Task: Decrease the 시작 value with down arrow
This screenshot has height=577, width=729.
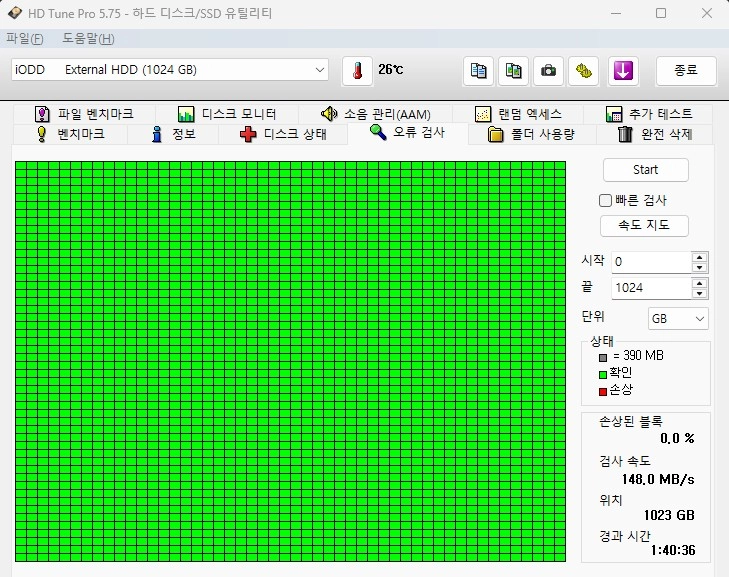Action: click(x=699, y=267)
